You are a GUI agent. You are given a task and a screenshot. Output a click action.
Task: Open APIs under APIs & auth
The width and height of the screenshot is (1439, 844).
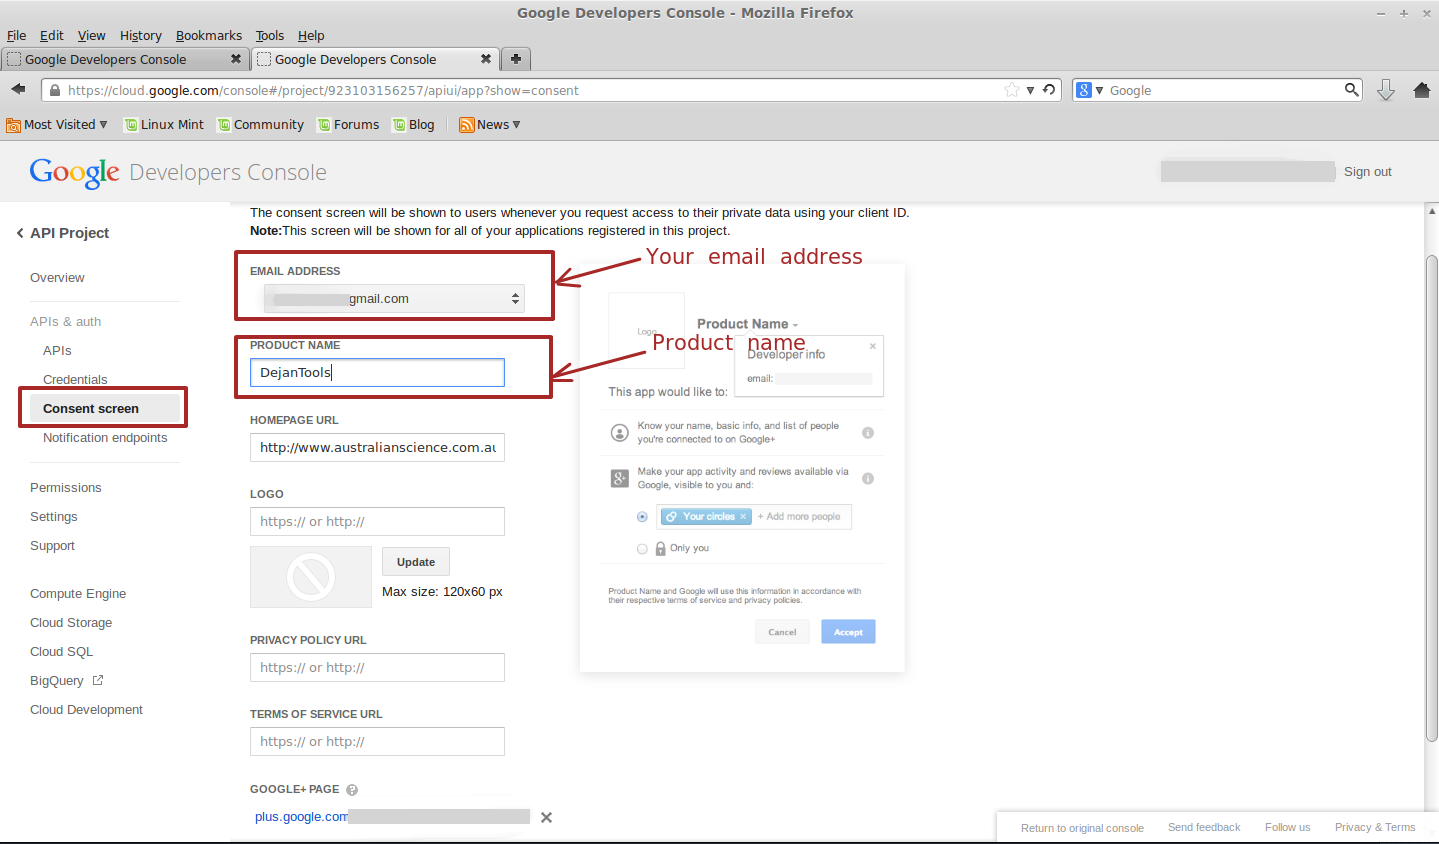click(x=57, y=351)
